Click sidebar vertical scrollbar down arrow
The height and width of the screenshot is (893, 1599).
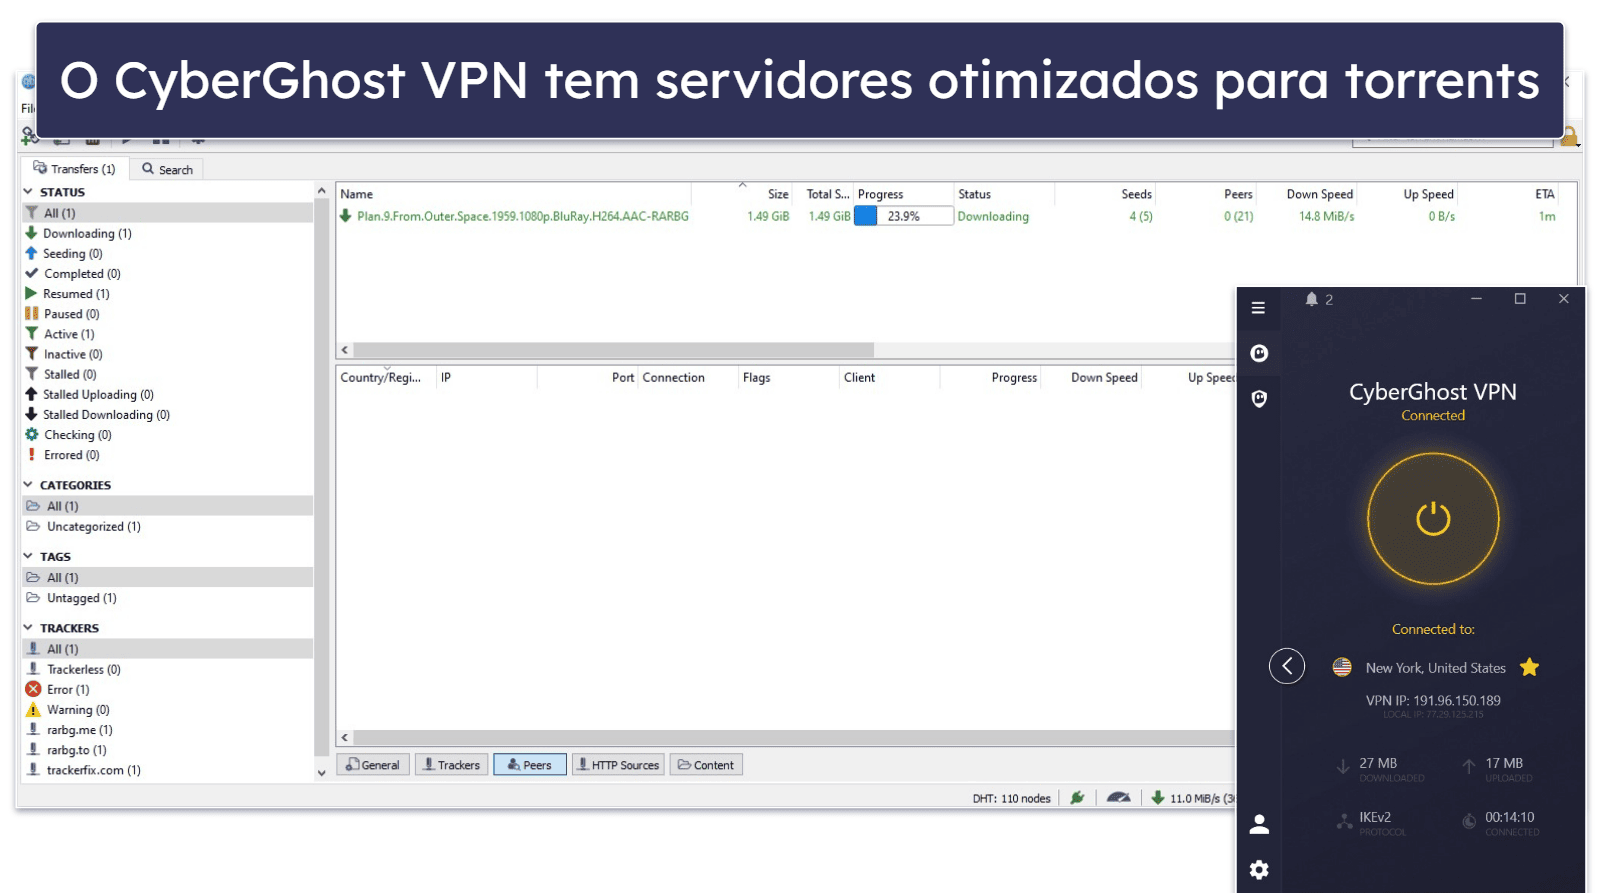(x=321, y=772)
